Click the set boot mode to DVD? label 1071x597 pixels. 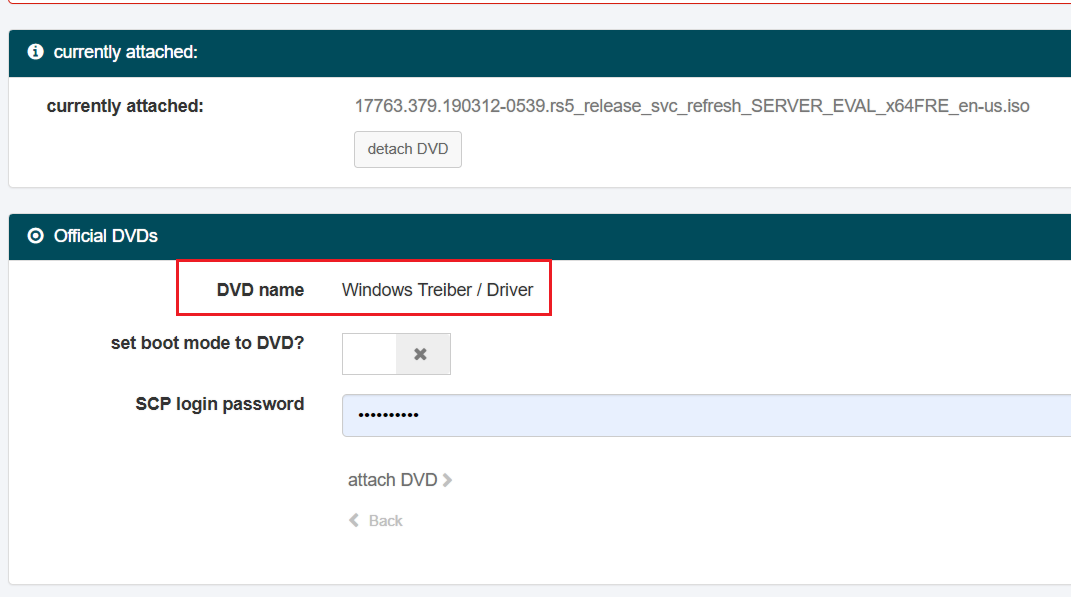click(x=208, y=343)
